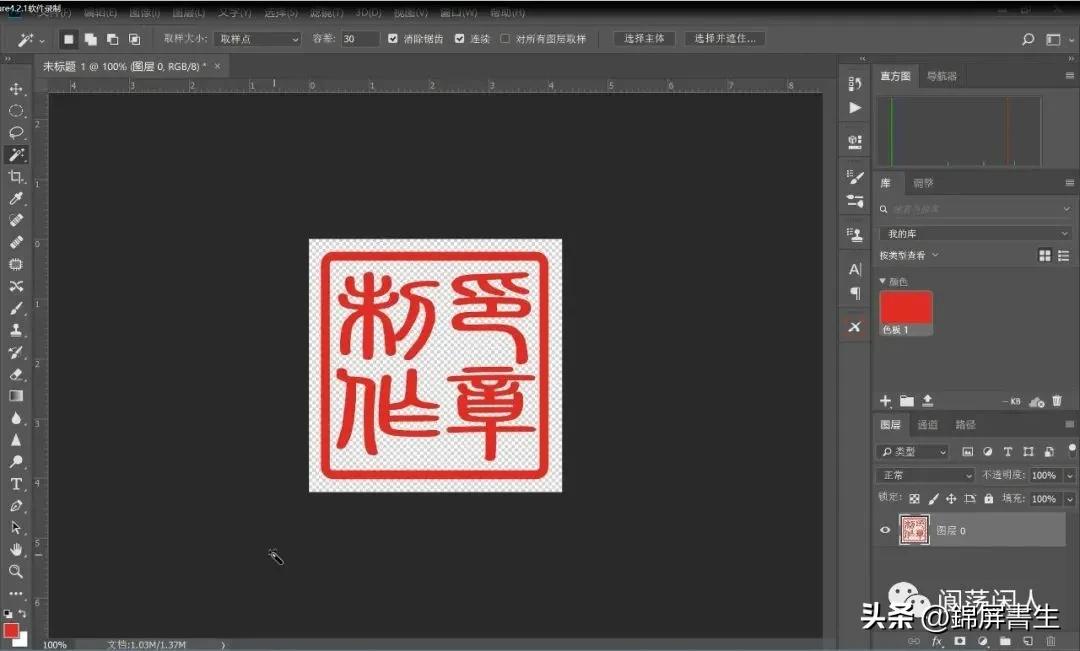Viewport: 1080px width, 651px height.
Task: Click the lock transparent pixels icon
Action: [x=914, y=499]
